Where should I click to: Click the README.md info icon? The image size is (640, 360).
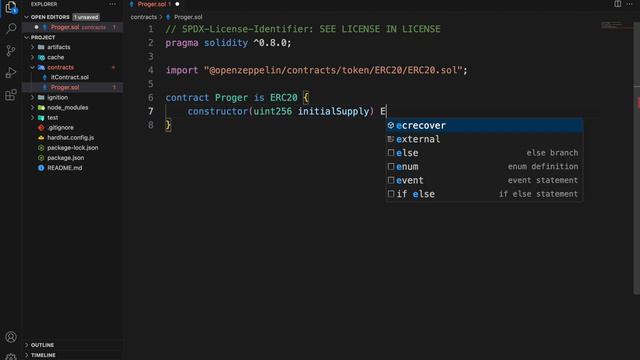tap(41, 168)
